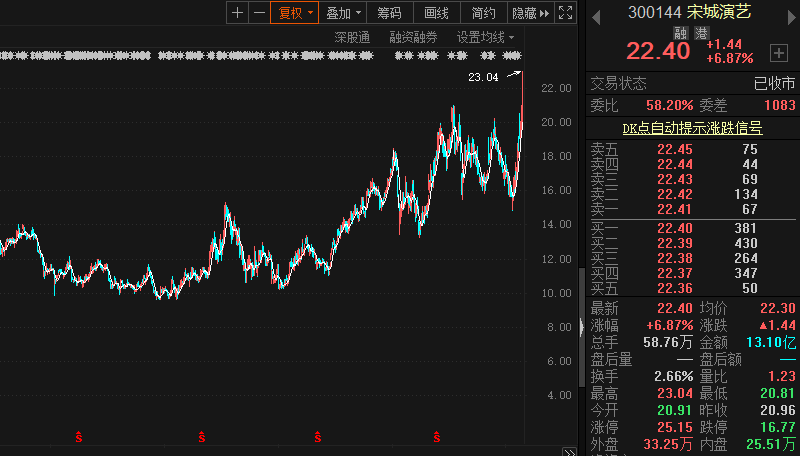Collapse side panel using splitter arrow
800x456 pixels.
tap(582, 326)
